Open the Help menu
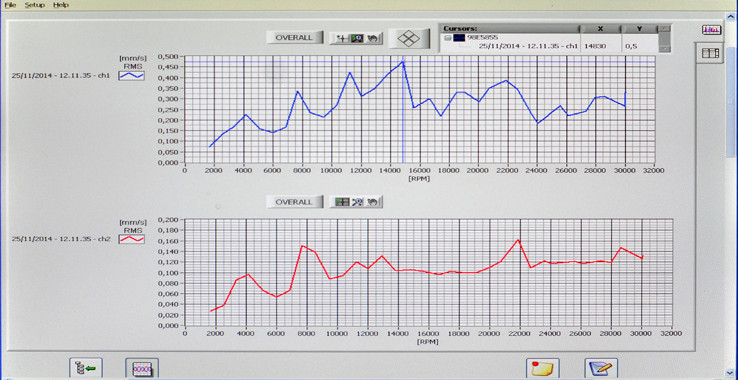Image resolution: width=738 pixels, height=380 pixels. pyautogui.click(x=61, y=5)
